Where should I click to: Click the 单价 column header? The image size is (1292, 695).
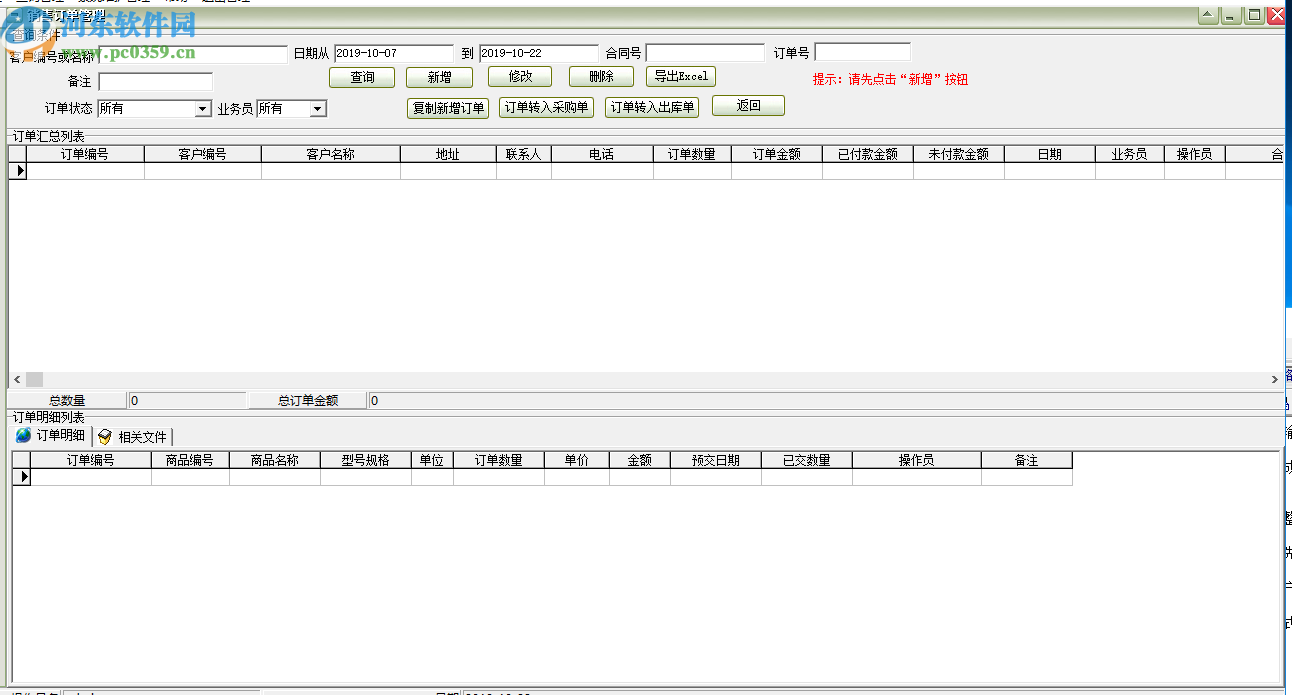577,460
